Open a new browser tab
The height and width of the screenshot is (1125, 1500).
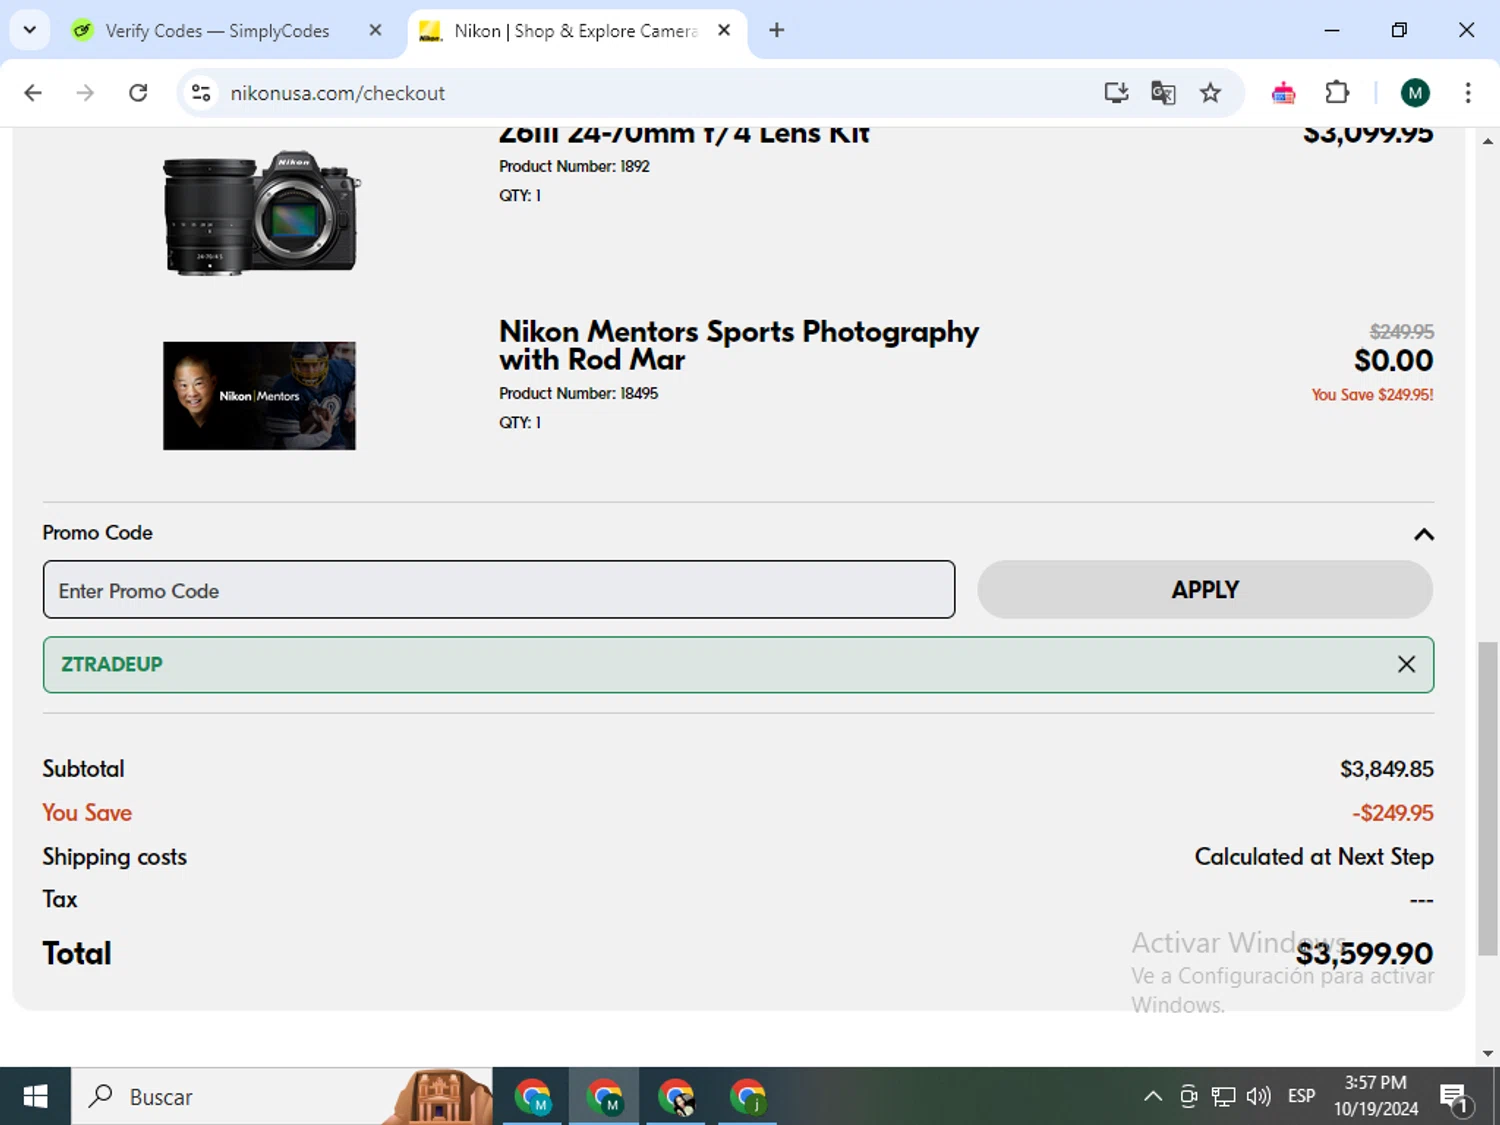click(776, 30)
